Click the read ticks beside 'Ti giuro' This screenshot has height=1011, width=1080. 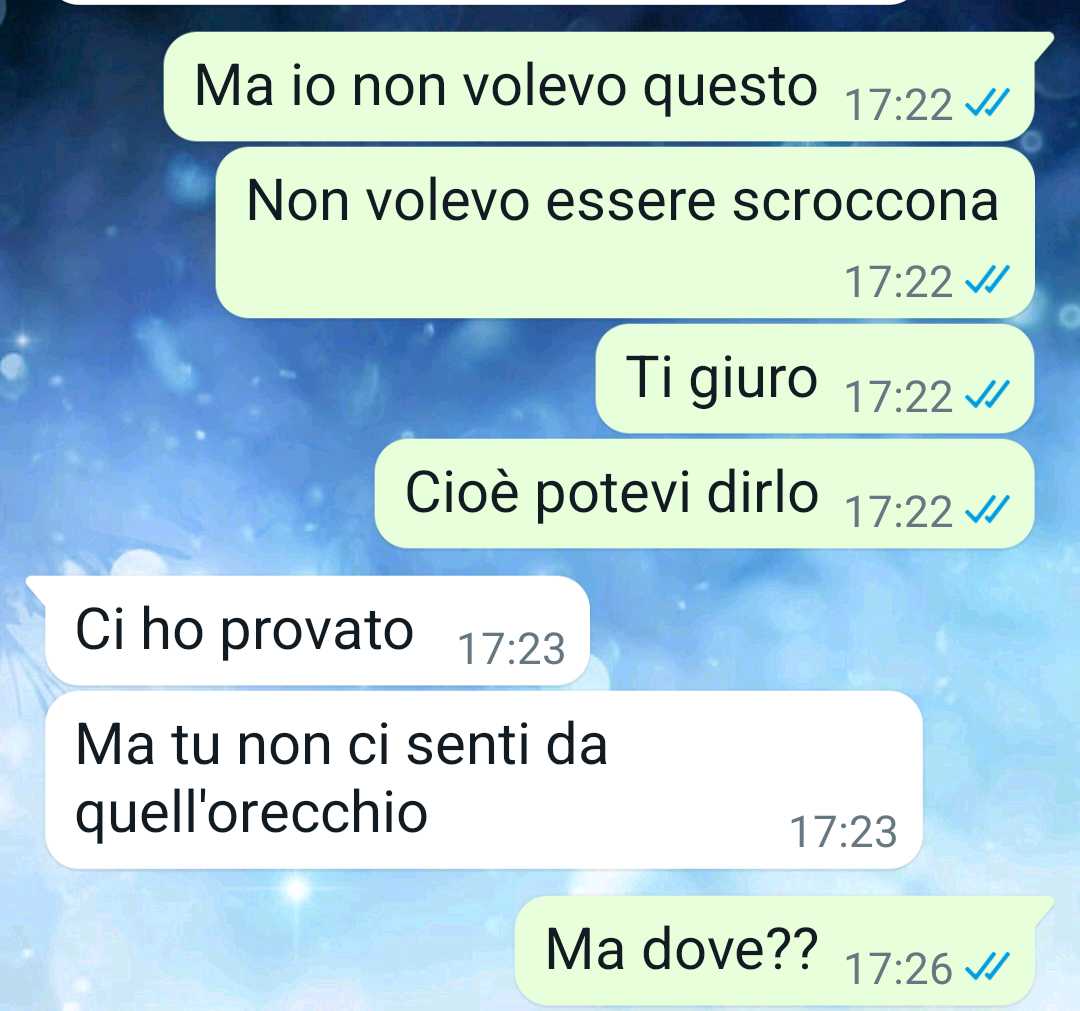987,395
